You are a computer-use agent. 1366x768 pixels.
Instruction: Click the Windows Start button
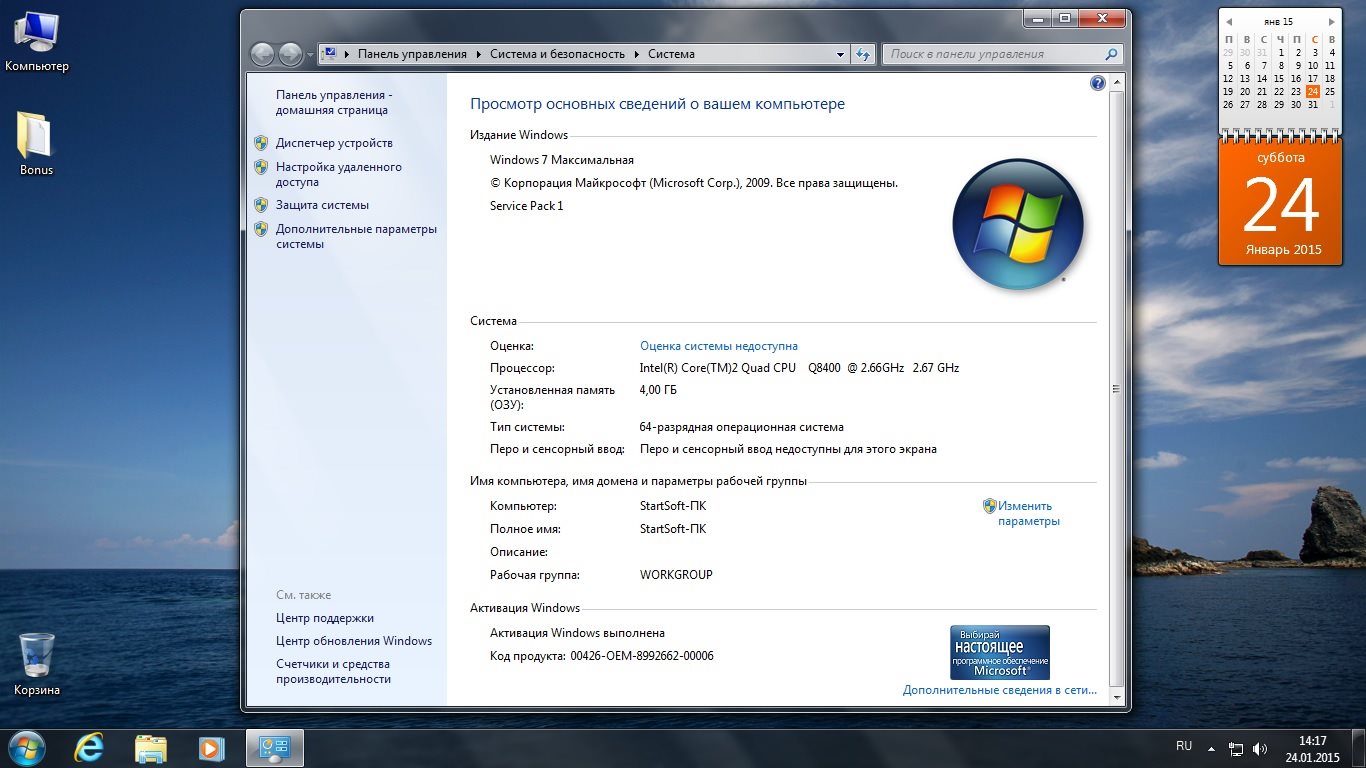click(x=25, y=747)
